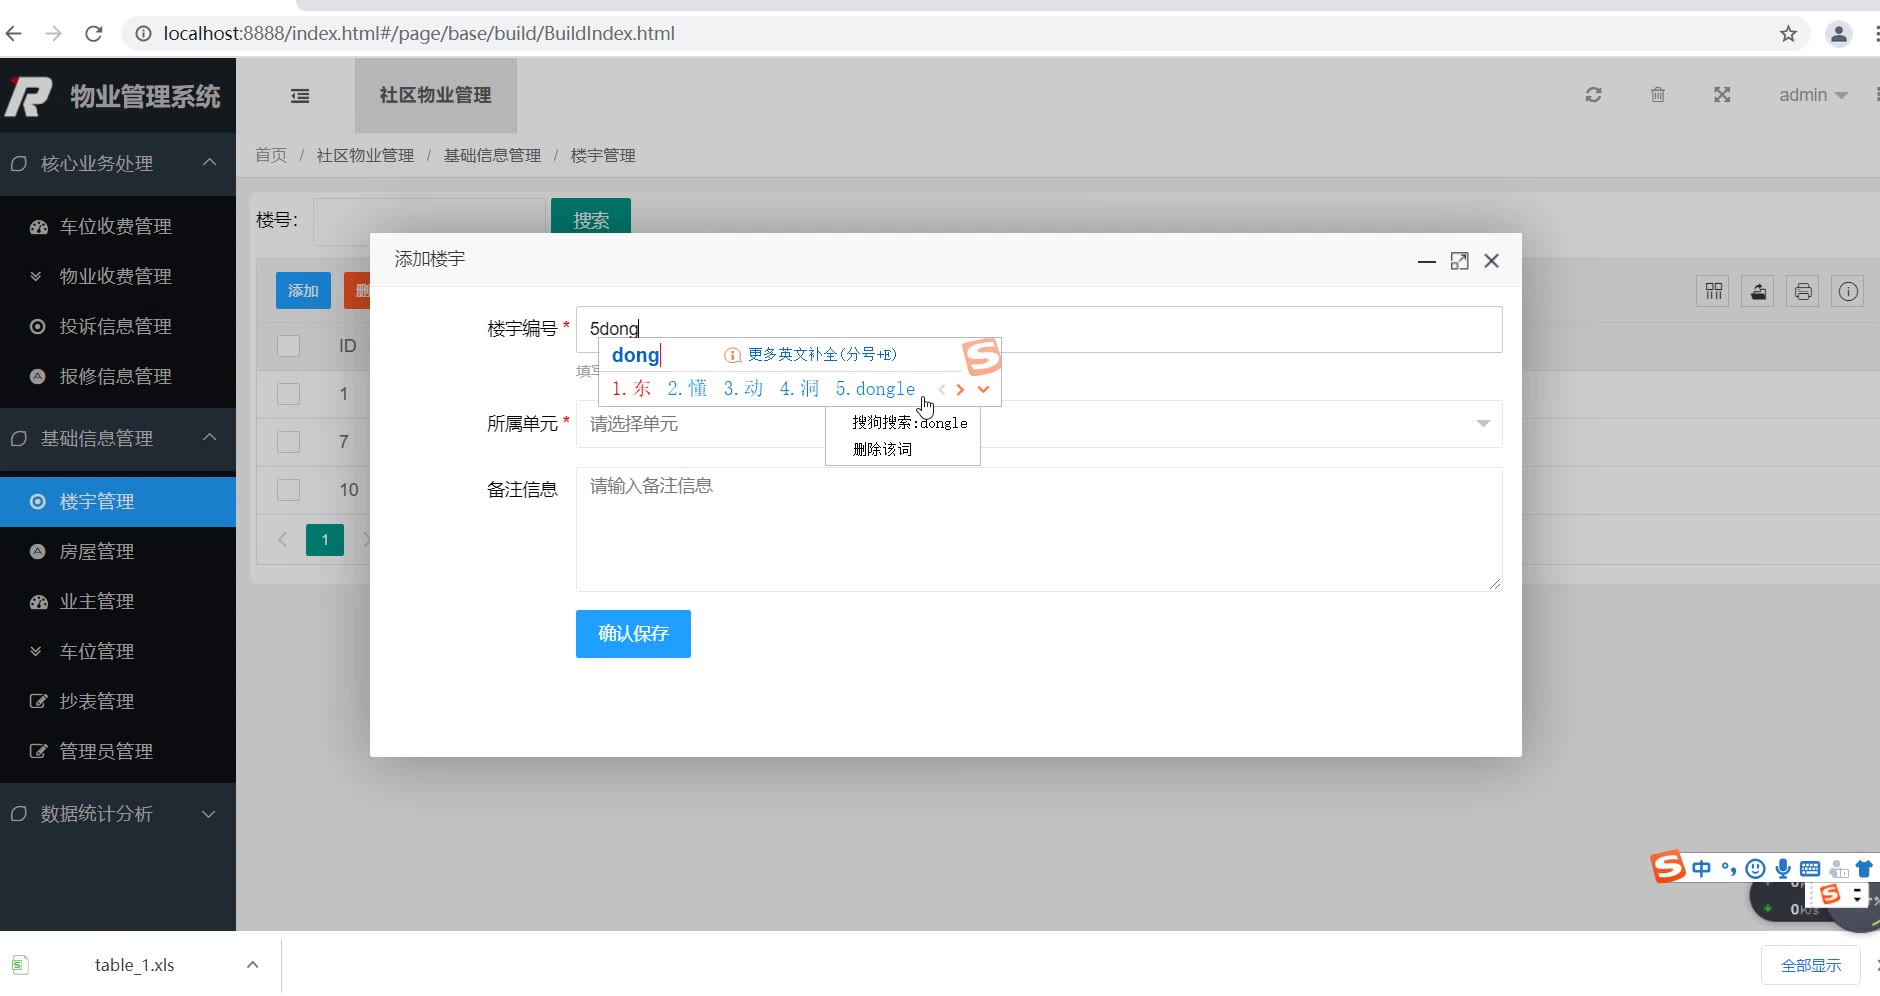Open the browser profile avatar
1880x996 pixels.
pyautogui.click(x=1839, y=34)
